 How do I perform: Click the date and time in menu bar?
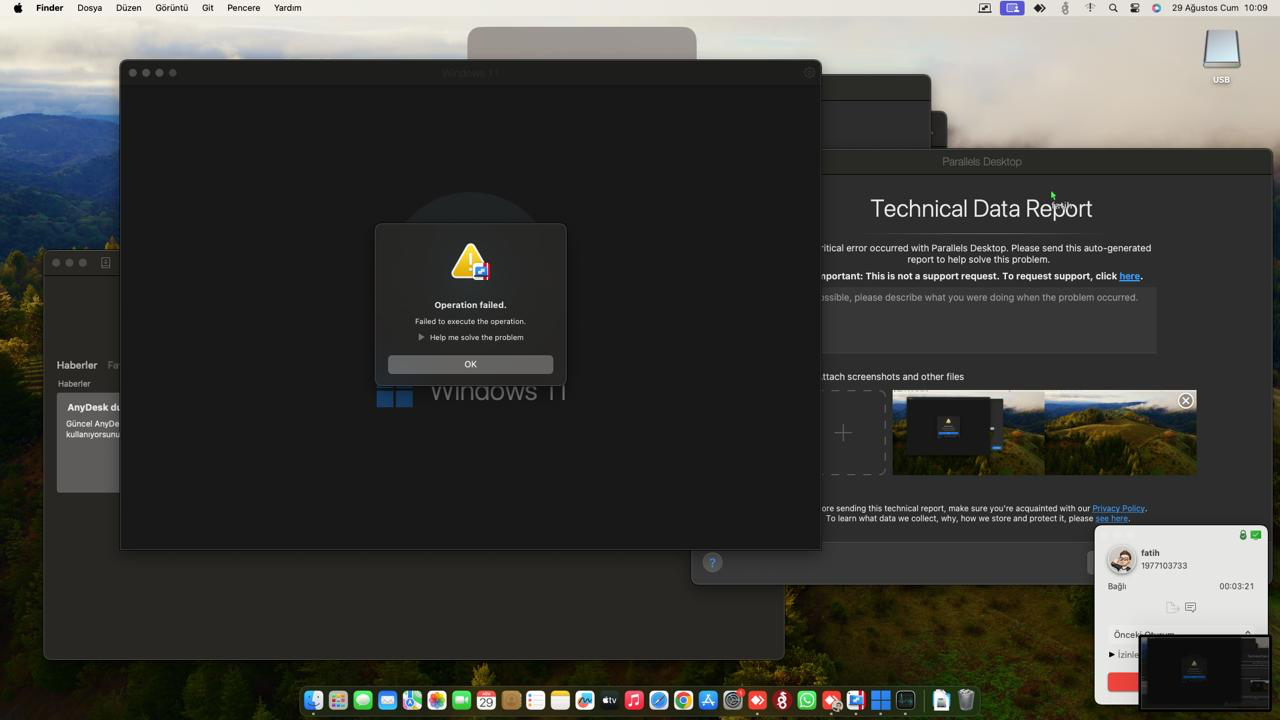pos(1220,8)
